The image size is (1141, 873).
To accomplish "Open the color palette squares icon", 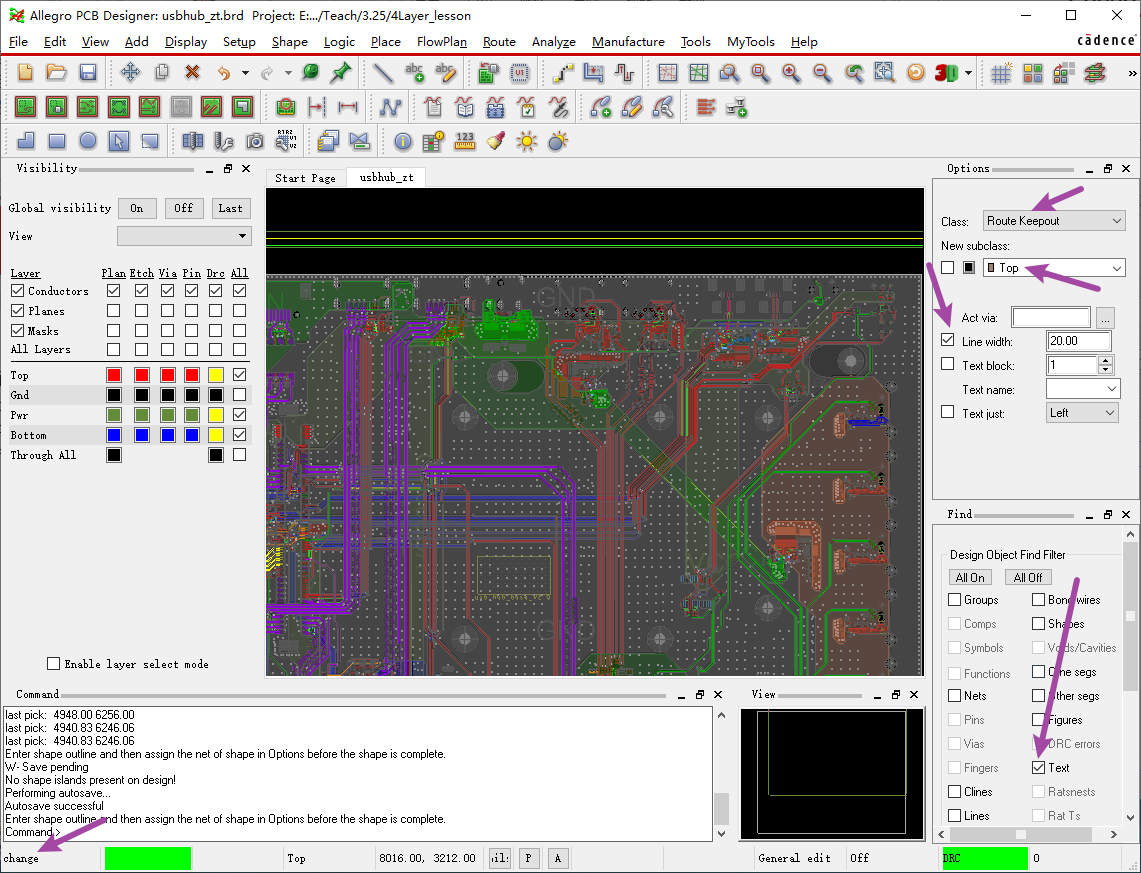I will [1033, 72].
